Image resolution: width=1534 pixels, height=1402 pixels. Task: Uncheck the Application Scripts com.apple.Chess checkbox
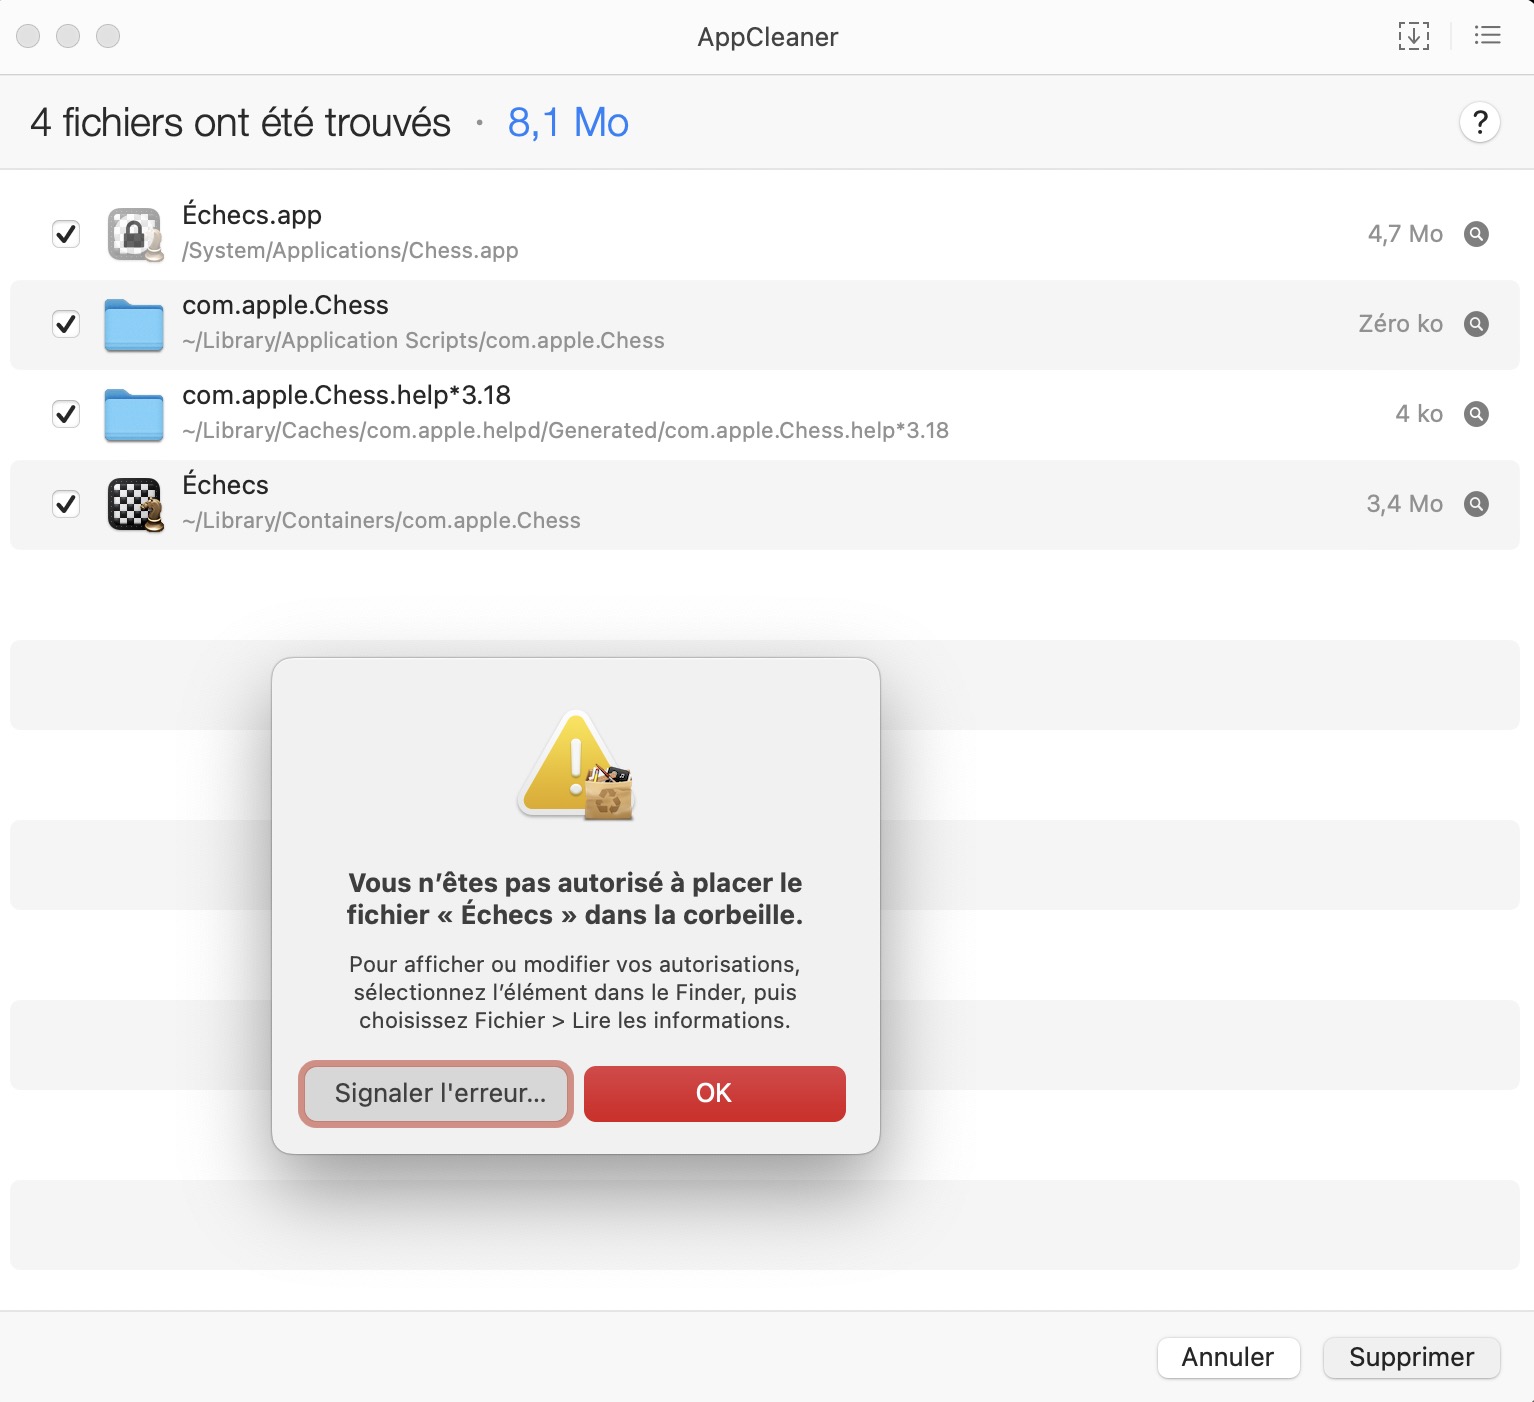tap(66, 324)
